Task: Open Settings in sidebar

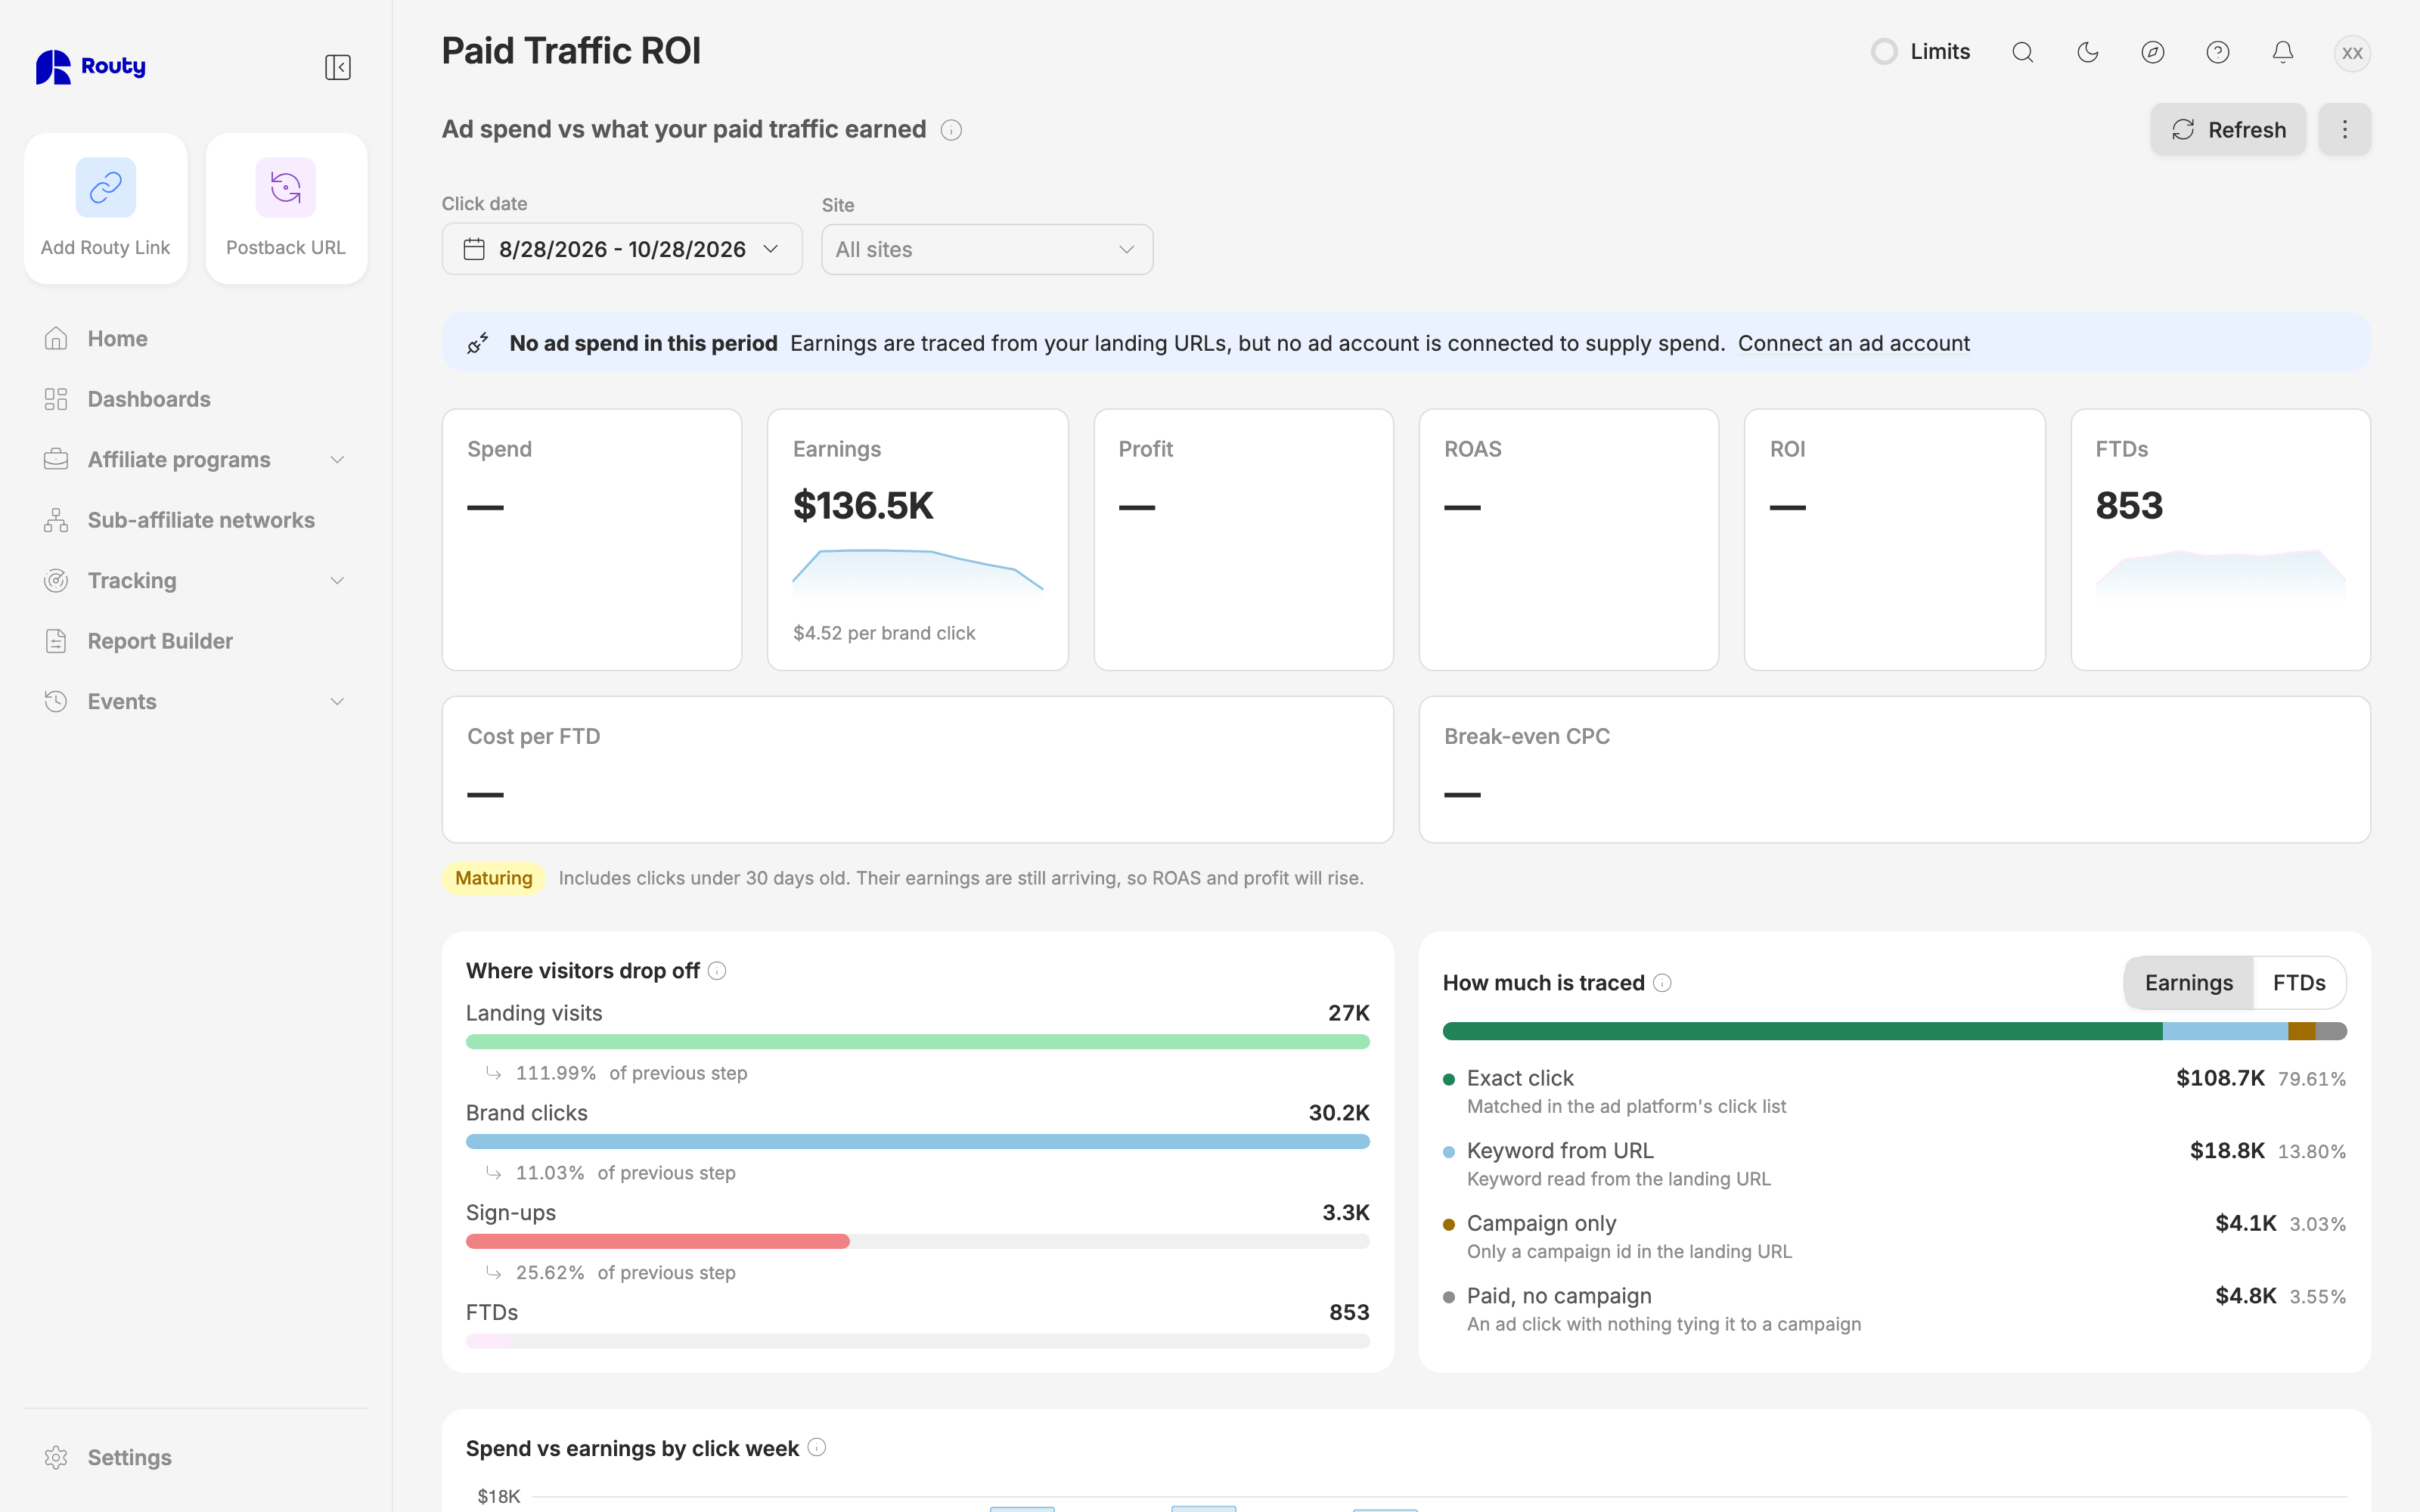Action: 195,1457
